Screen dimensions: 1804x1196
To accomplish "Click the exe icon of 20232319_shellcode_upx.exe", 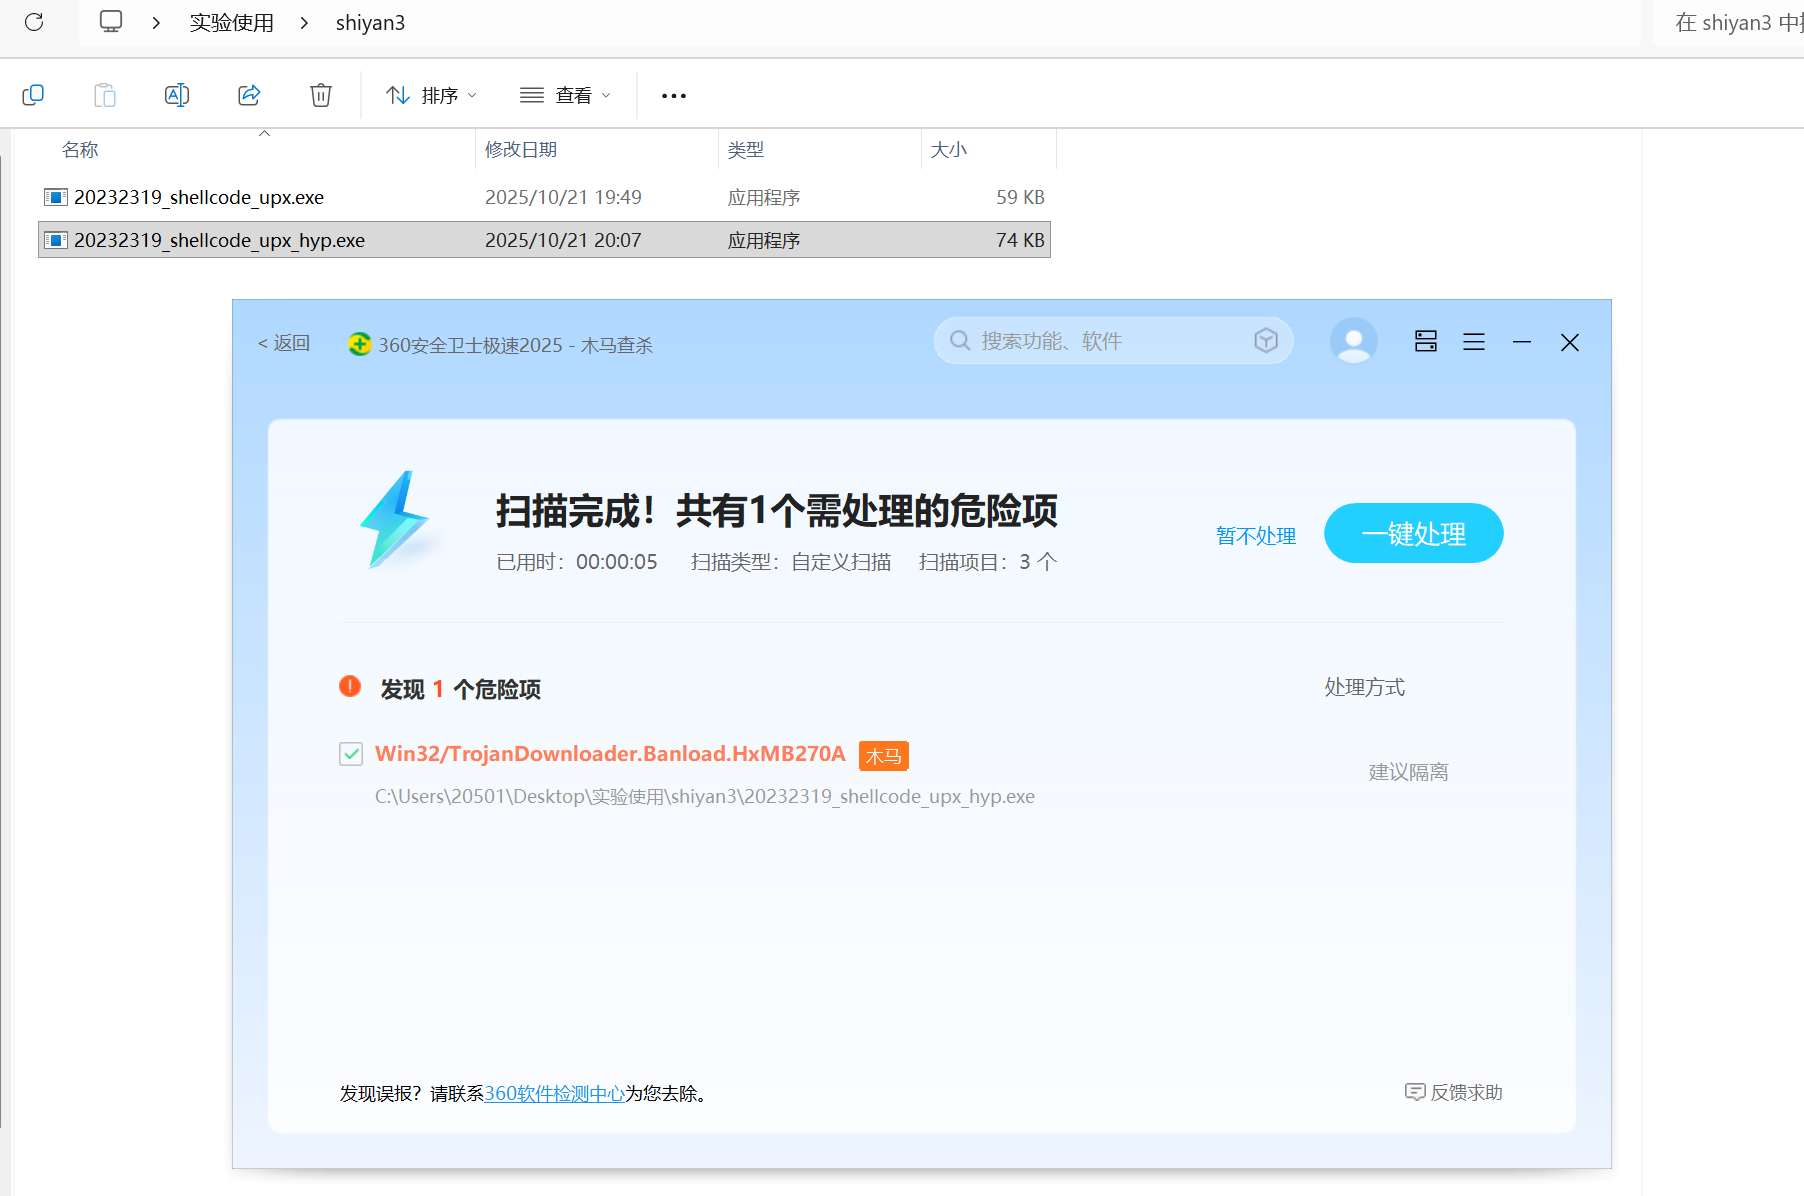I will (x=56, y=197).
